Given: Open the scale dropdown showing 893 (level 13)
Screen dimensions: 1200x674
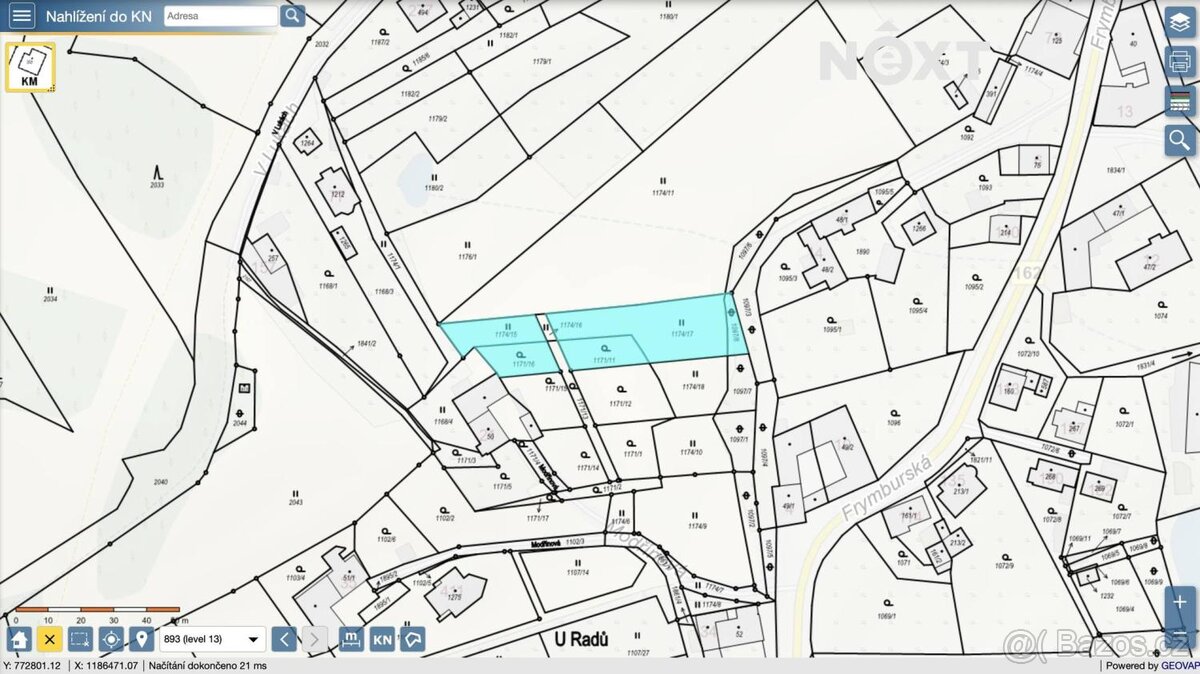Looking at the screenshot, I should [213, 639].
